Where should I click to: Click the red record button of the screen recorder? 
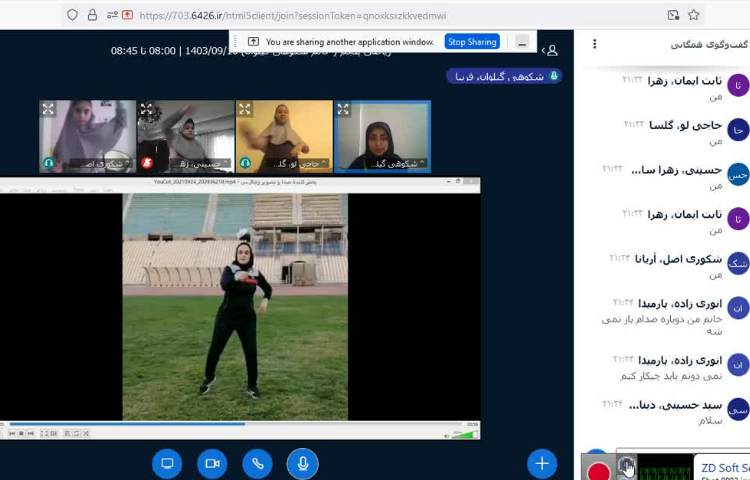click(598, 472)
